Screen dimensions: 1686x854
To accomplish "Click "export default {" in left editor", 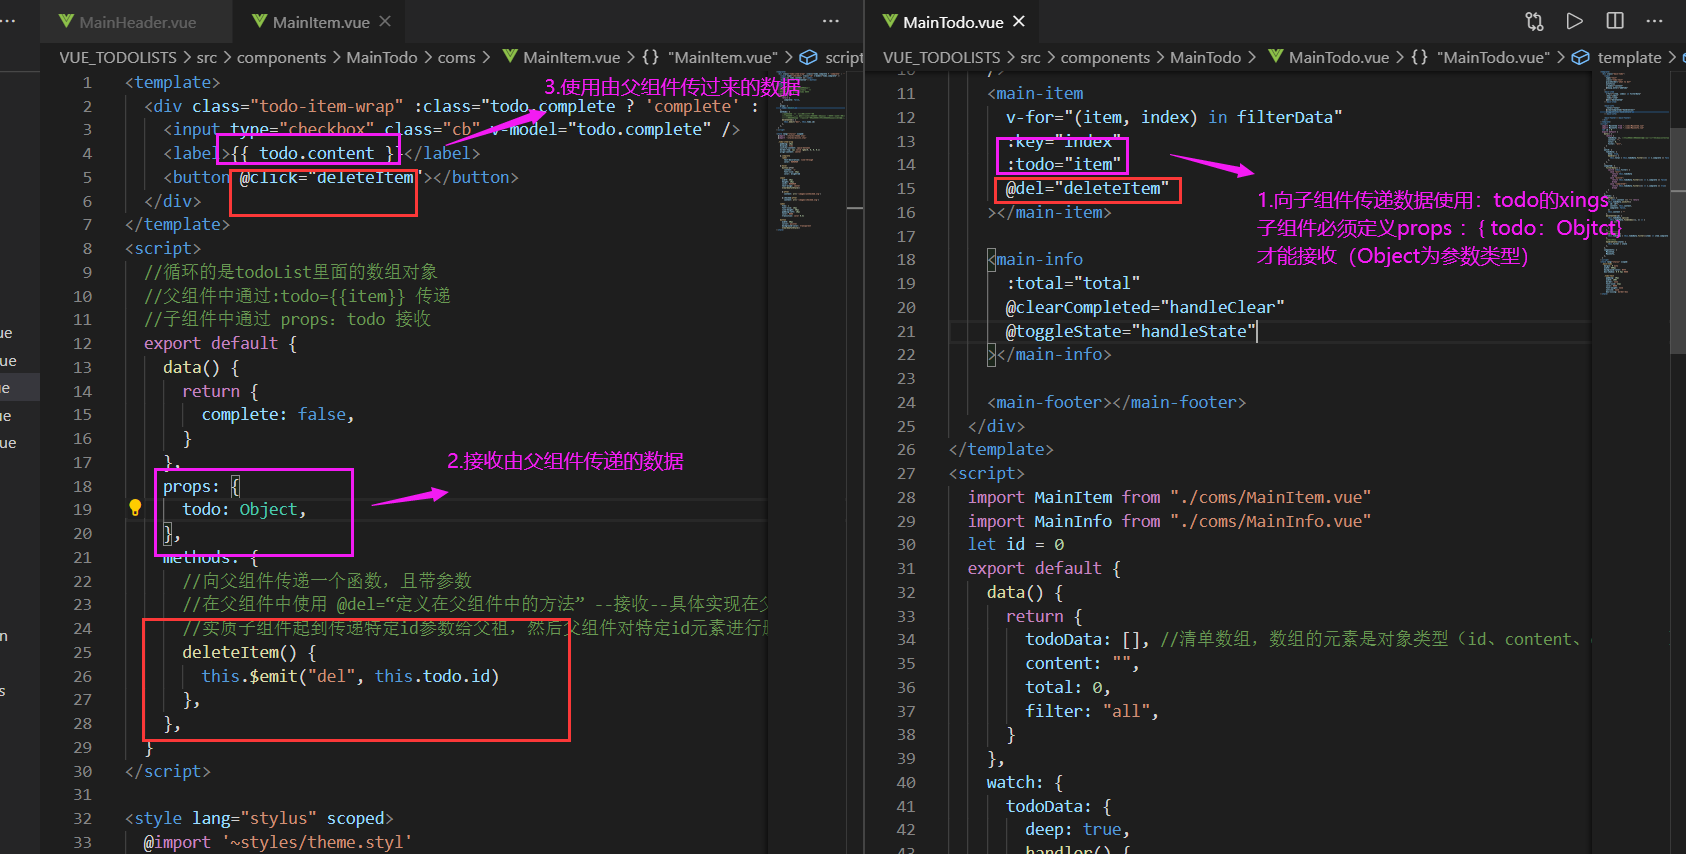I will pos(220,343).
